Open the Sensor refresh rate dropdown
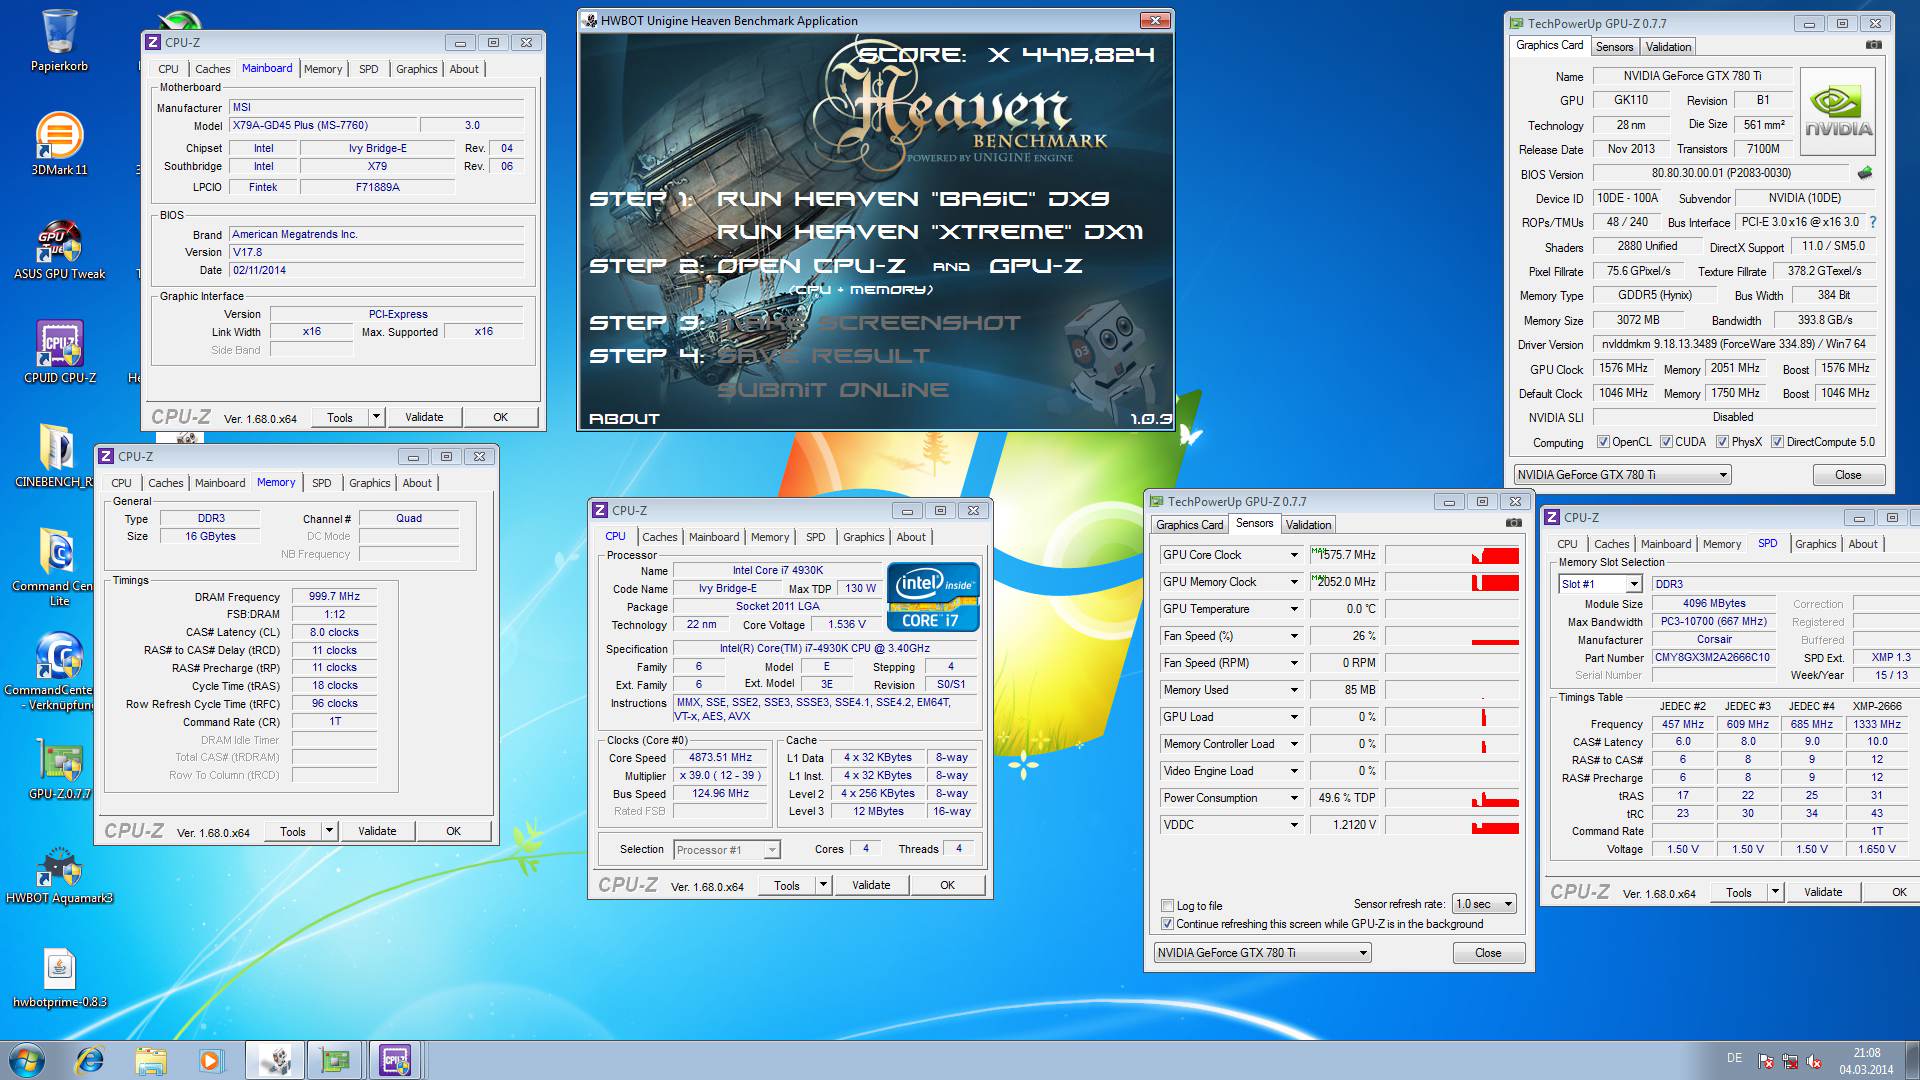Viewport: 1920px width, 1080px height. [x=1484, y=904]
